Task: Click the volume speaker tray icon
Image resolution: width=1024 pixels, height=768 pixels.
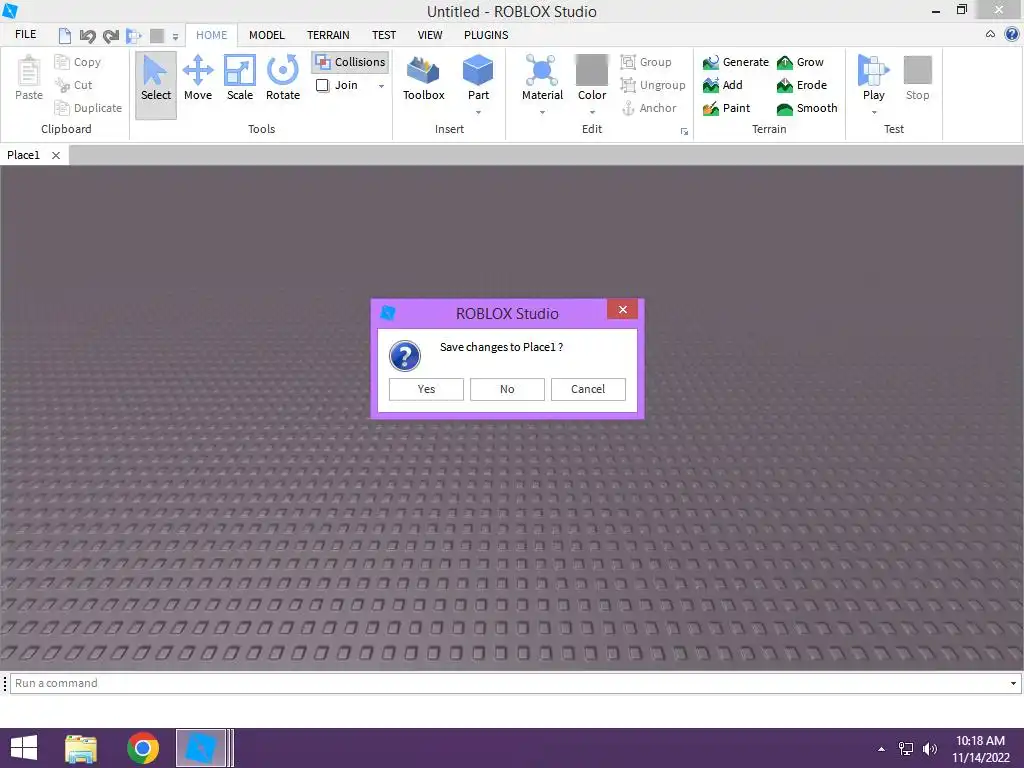Action: (929, 749)
